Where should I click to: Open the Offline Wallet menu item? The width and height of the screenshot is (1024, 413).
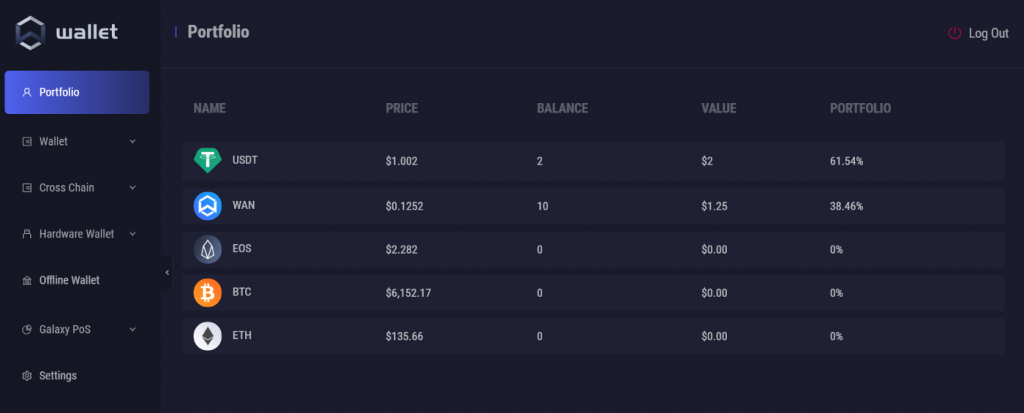pyautogui.click(x=69, y=281)
